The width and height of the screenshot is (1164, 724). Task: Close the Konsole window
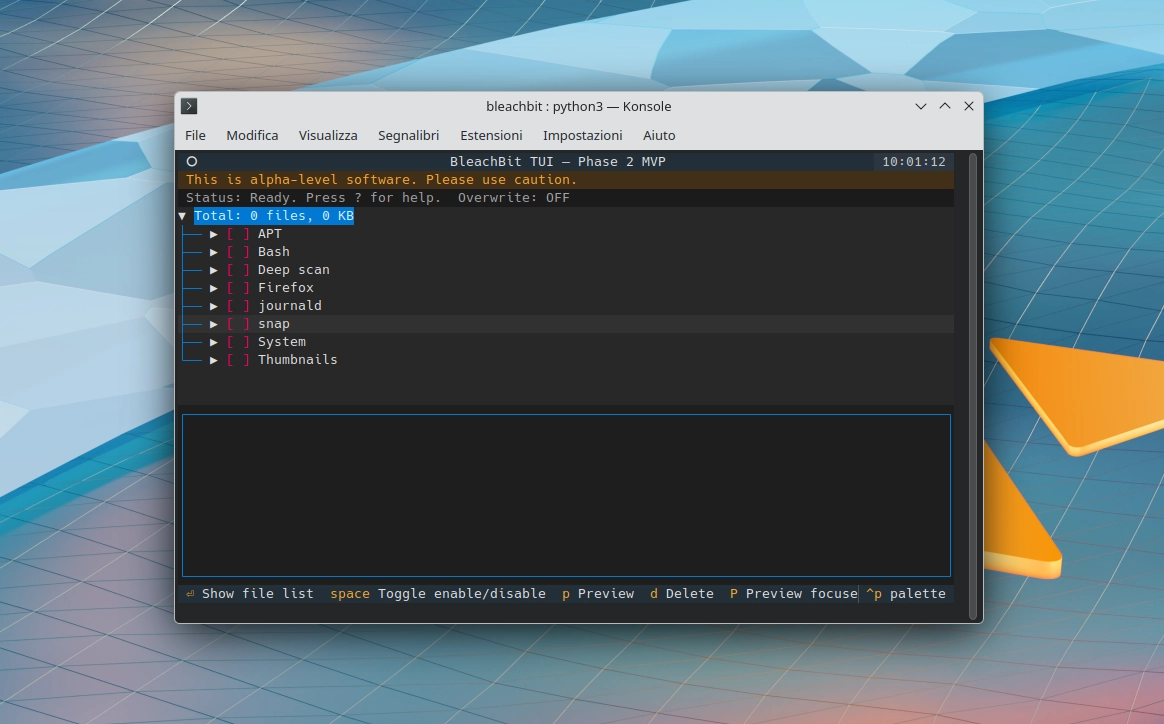pyautogui.click(x=969, y=106)
